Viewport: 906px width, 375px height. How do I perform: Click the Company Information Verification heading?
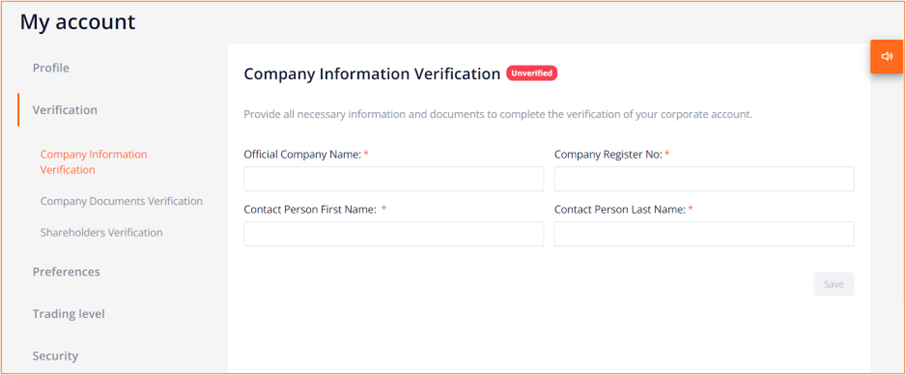pos(372,74)
